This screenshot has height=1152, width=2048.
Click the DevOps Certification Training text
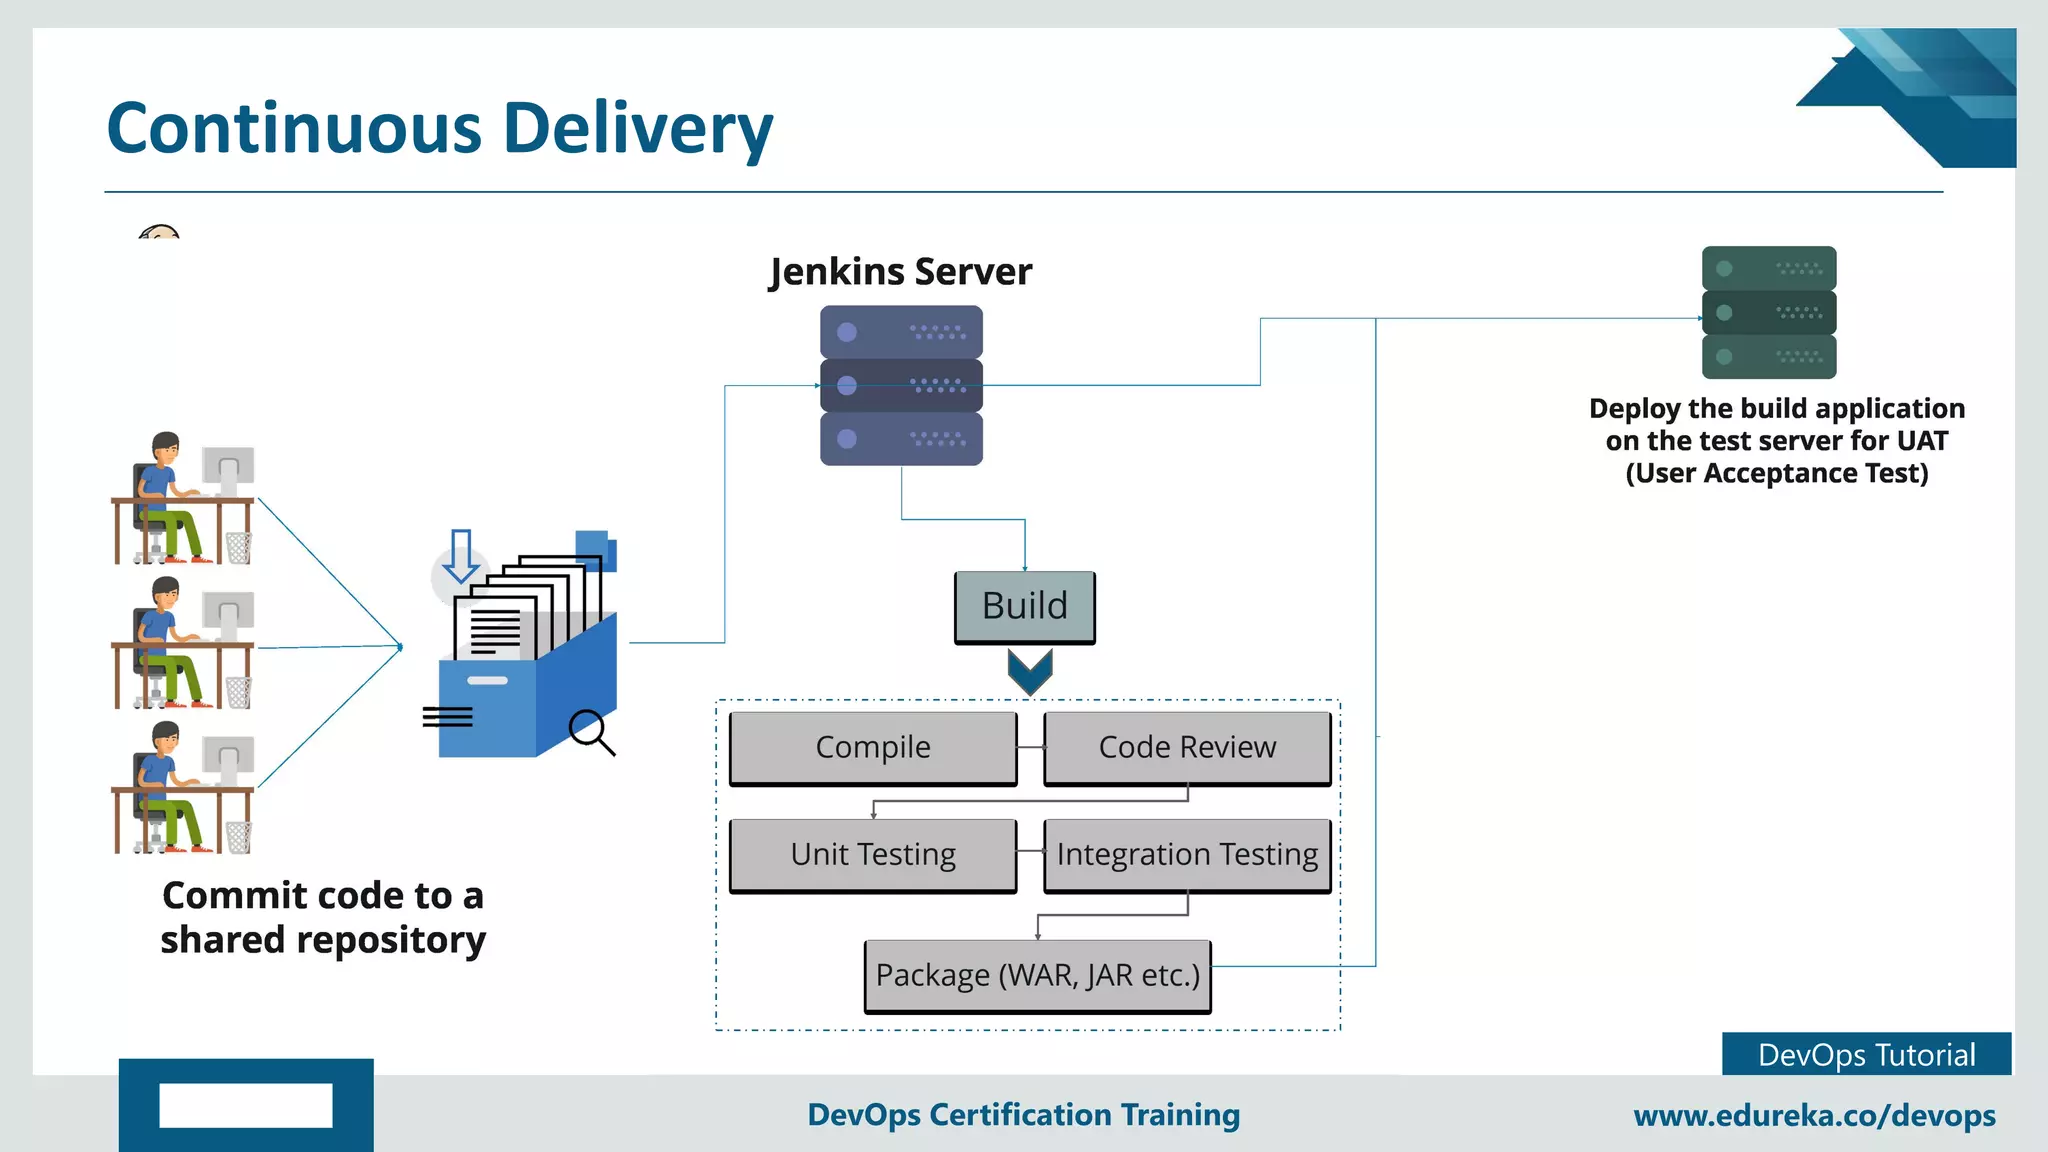[1023, 1114]
